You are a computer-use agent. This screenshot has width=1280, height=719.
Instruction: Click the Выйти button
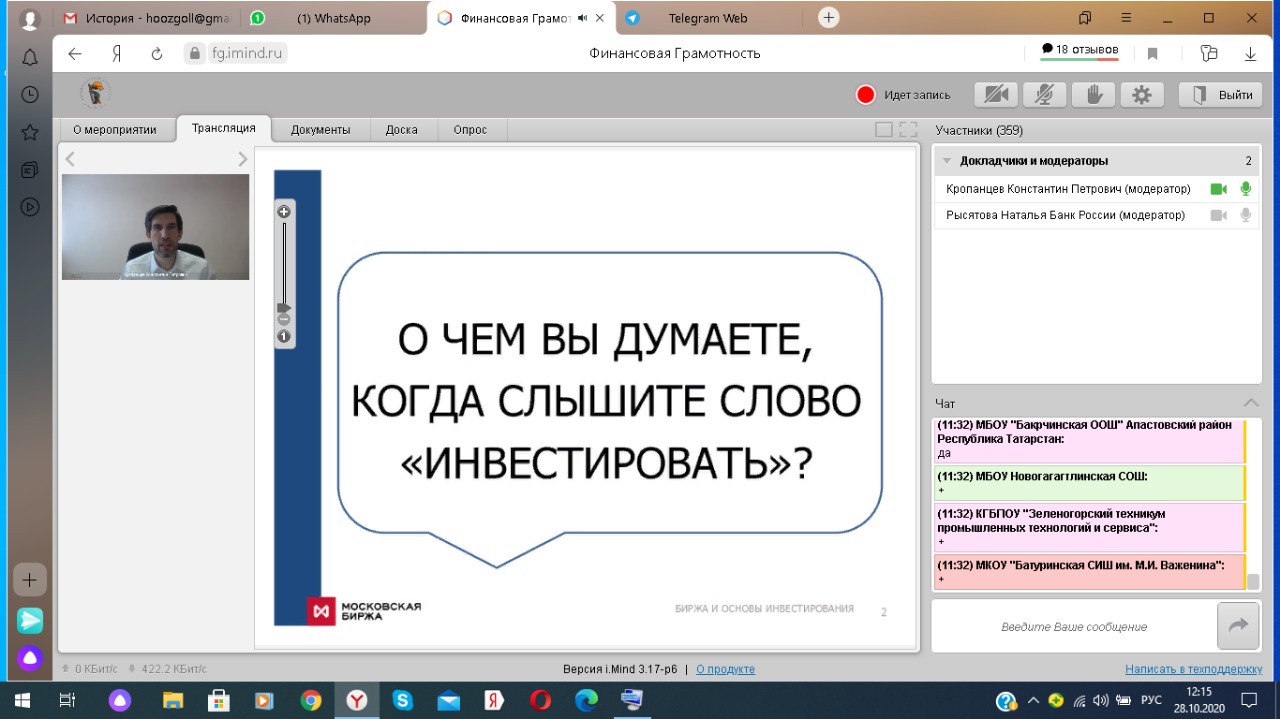pyautogui.click(x=1222, y=95)
